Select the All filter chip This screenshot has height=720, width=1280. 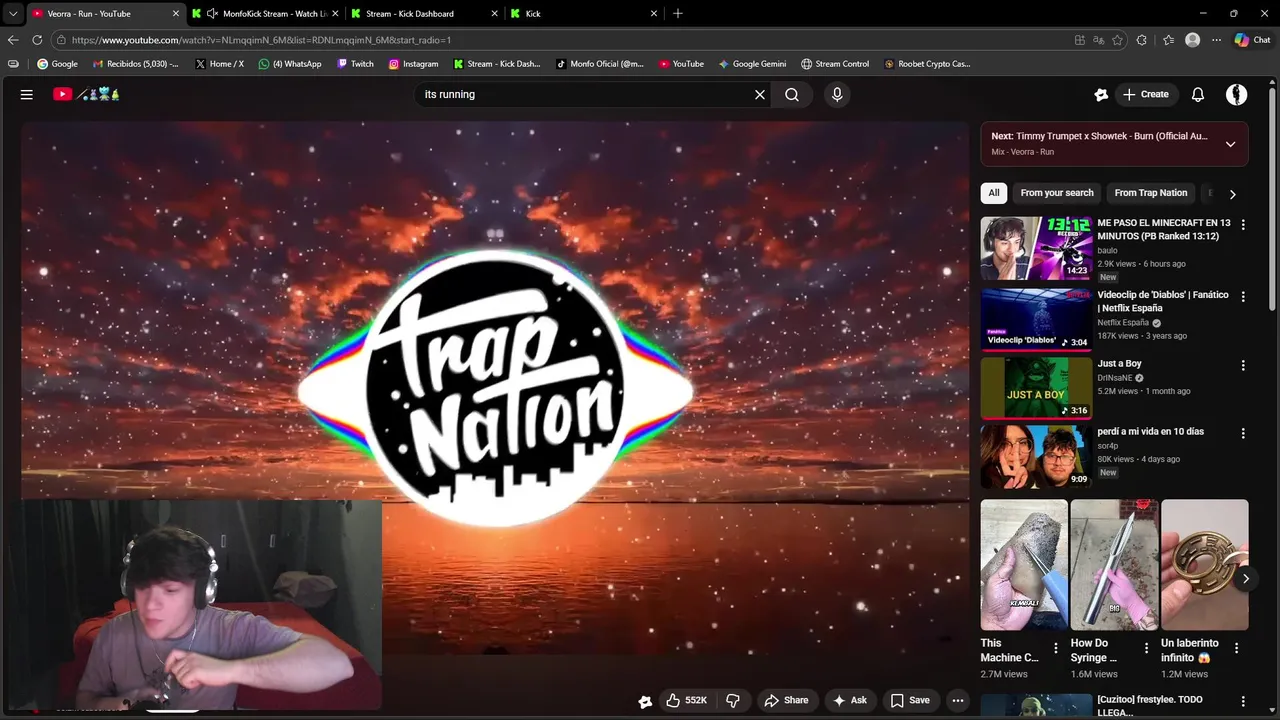pos(993,193)
